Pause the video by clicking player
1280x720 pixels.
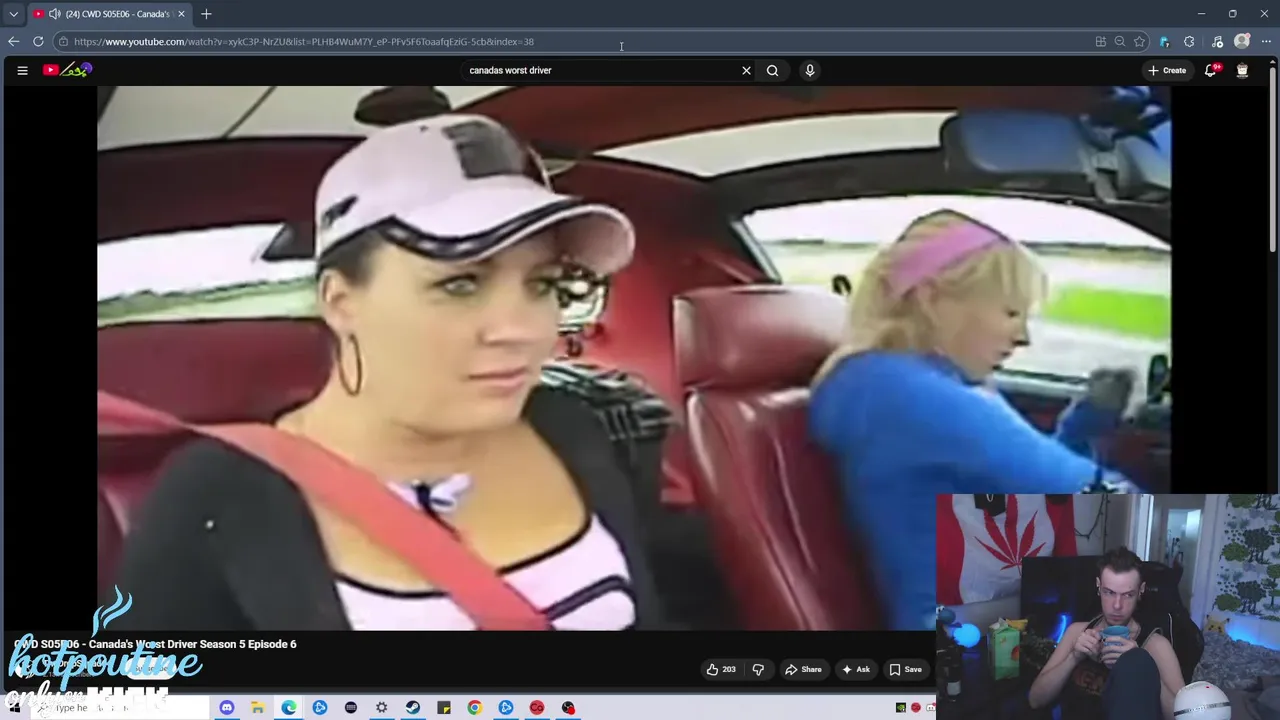pyautogui.click(x=633, y=358)
